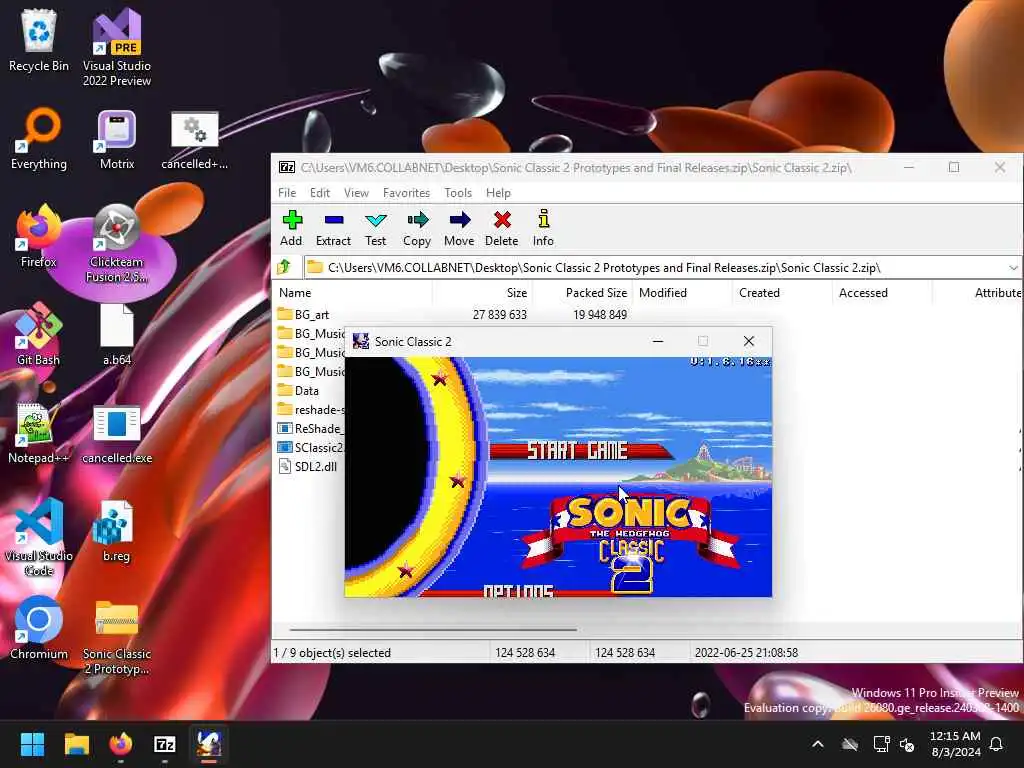Open the File menu in 7-Zip

click(287, 193)
